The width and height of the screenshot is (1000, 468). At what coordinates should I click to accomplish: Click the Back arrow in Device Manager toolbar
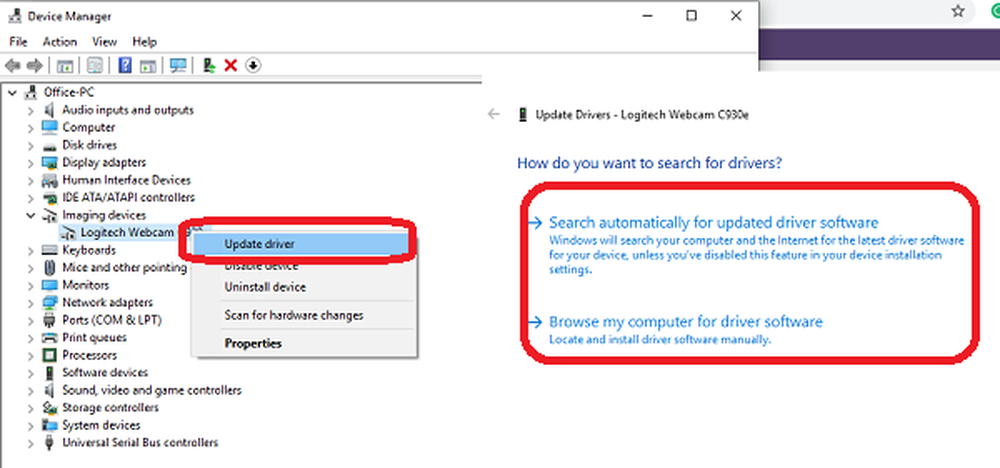point(12,65)
